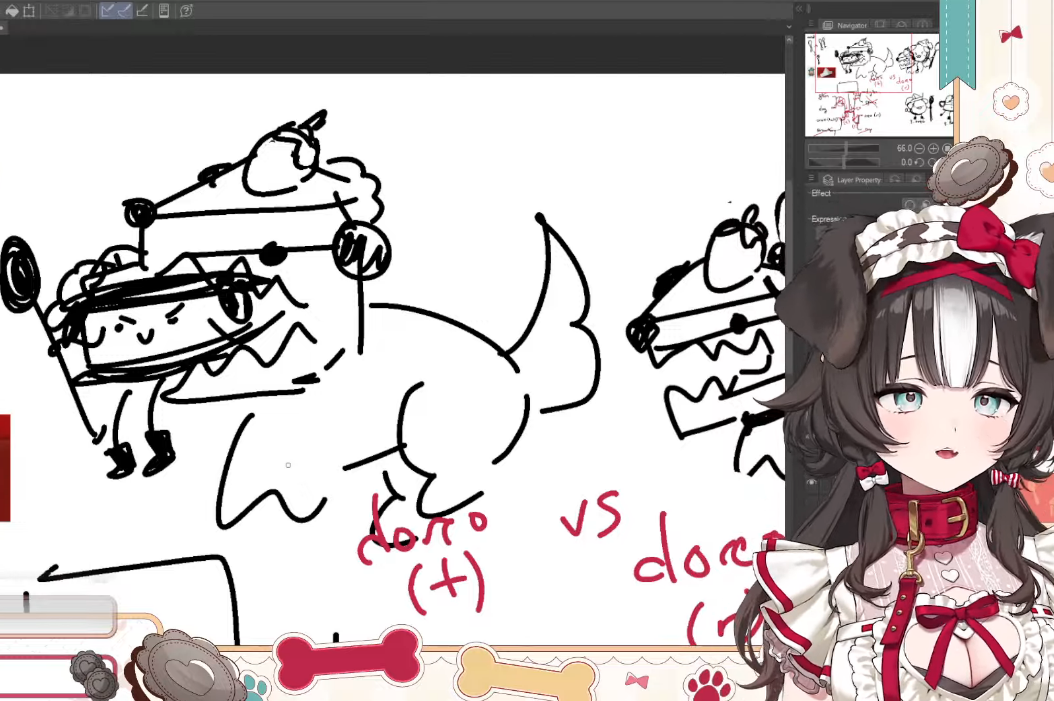
Task: Zoom out with the minus icon
Action: coord(920,148)
